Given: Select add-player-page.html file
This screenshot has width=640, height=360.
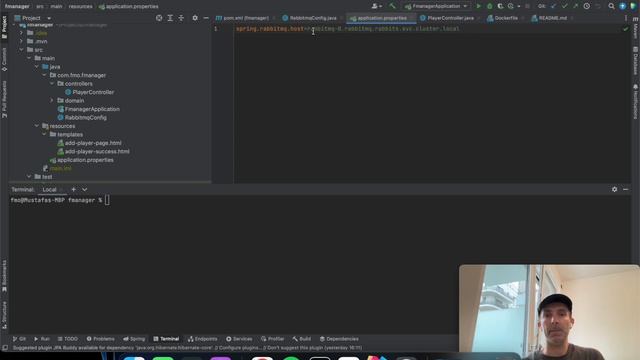Looking at the screenshot, I should tap(89, 143).
